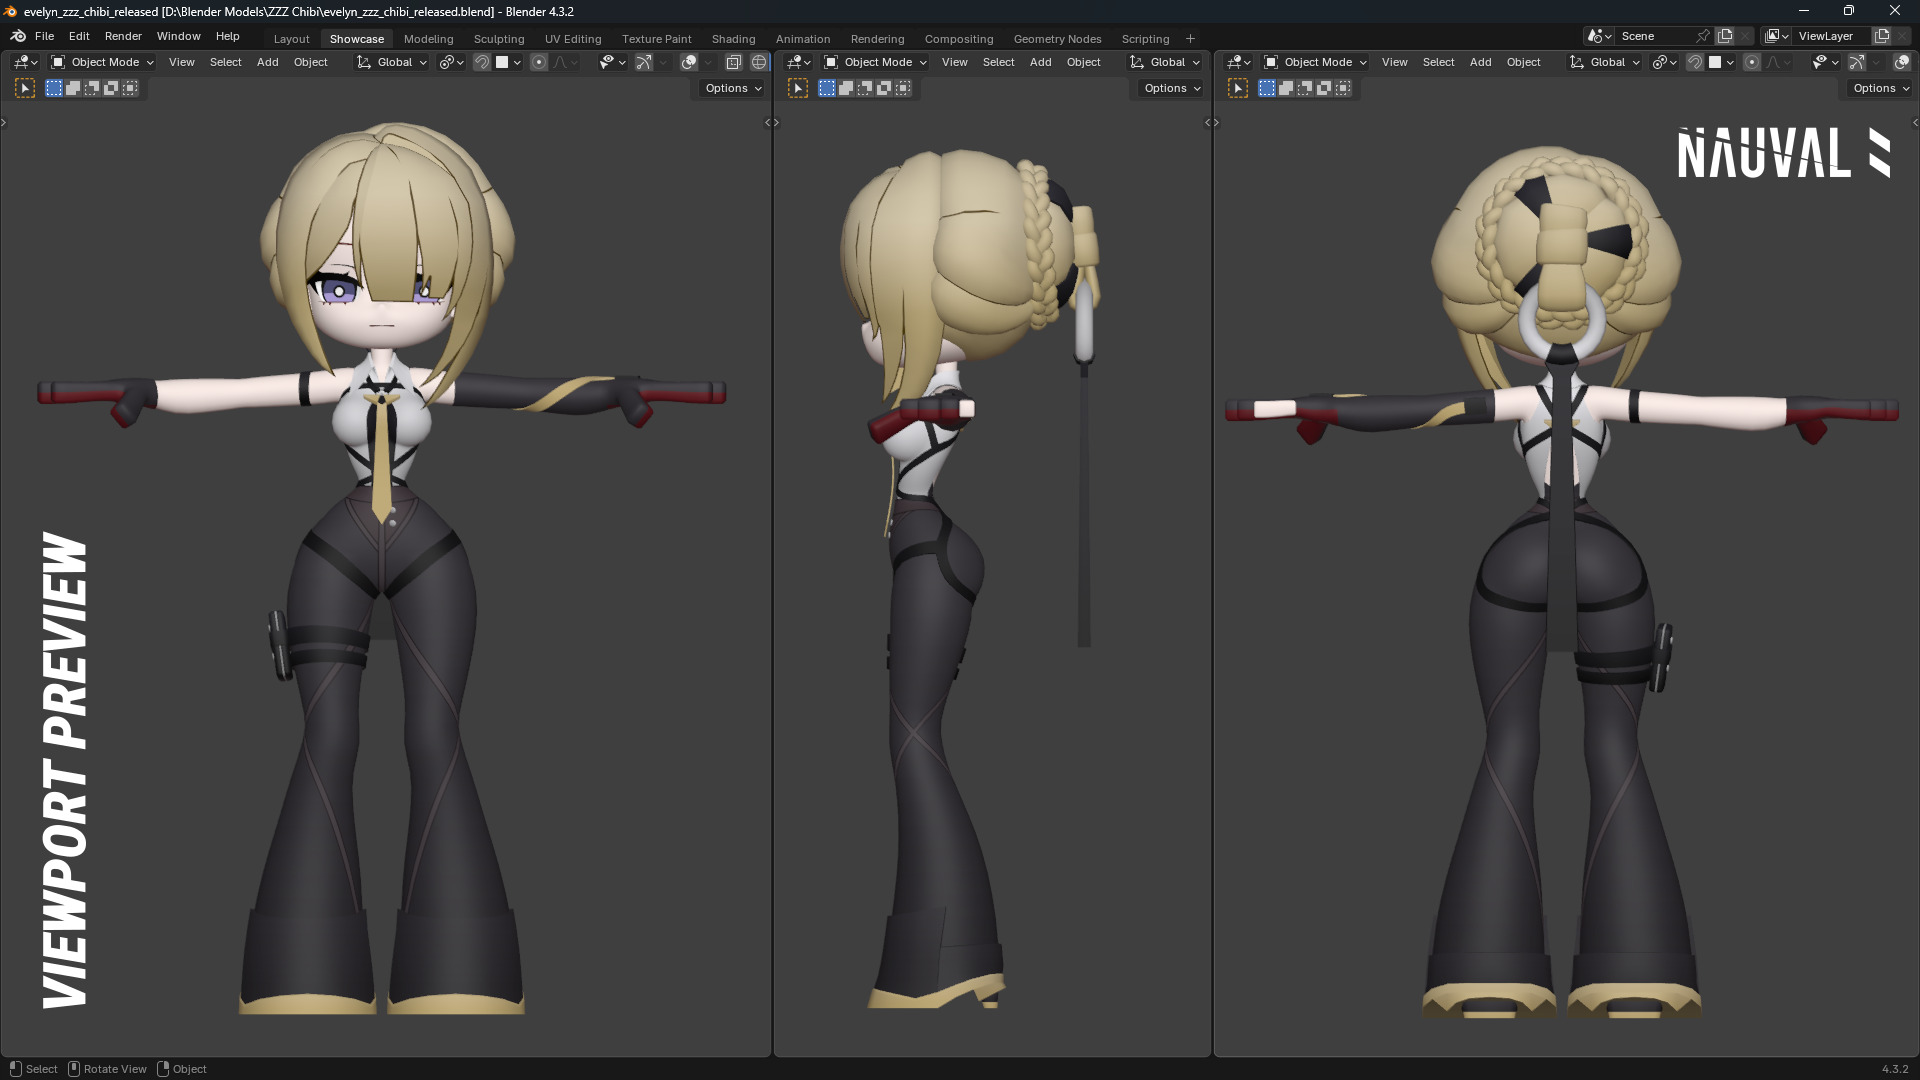Viewport: 1920px width, 1080px height.
Task: Toggle overlays in left viewport
Action: point(688,62)
